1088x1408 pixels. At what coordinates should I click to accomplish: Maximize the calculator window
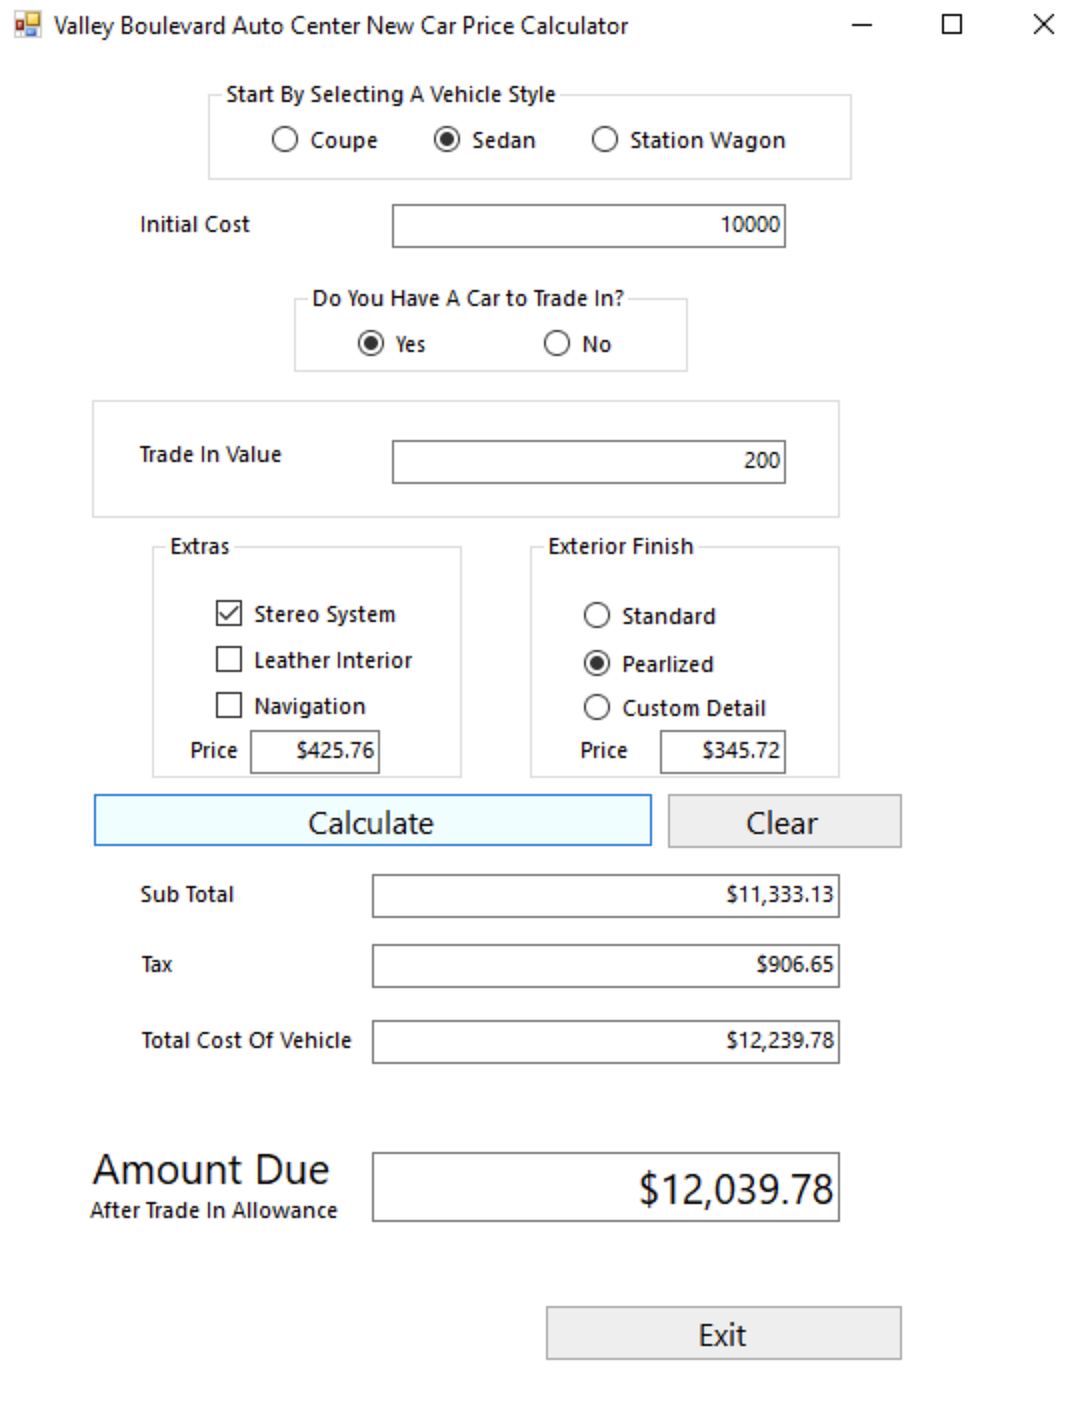[952, 25]
